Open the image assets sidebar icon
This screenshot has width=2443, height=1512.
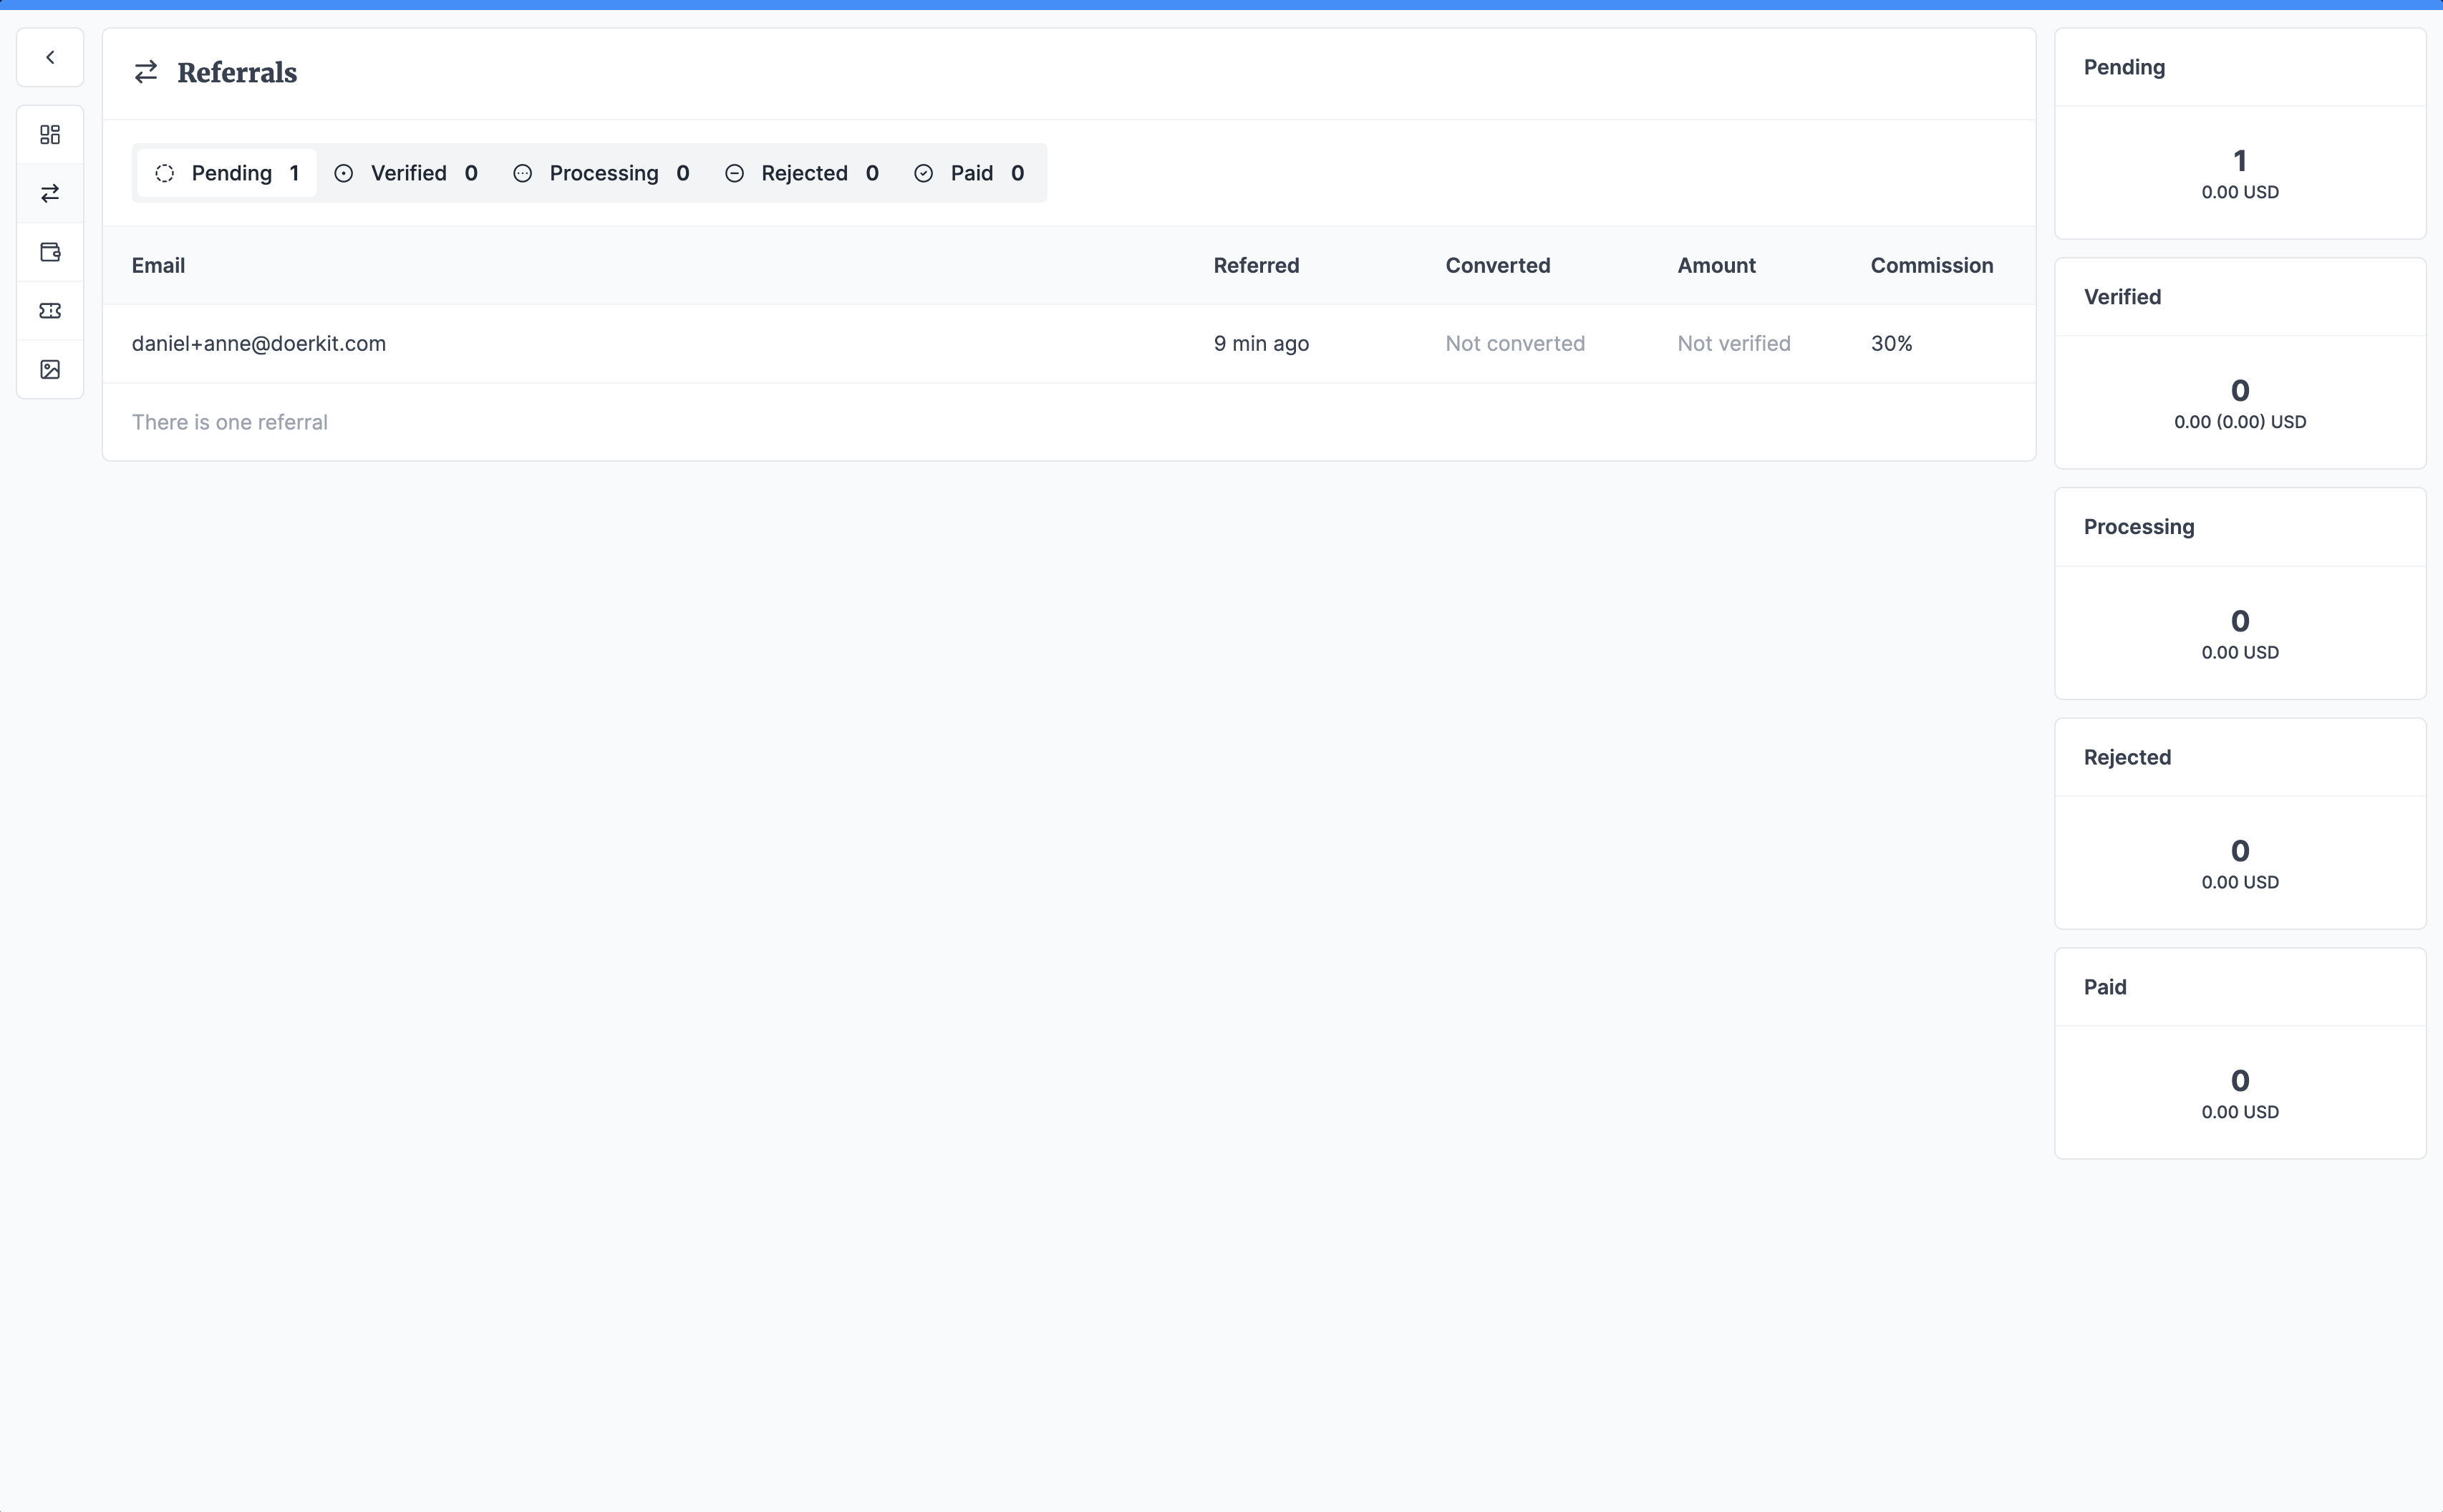pos(50,369)
